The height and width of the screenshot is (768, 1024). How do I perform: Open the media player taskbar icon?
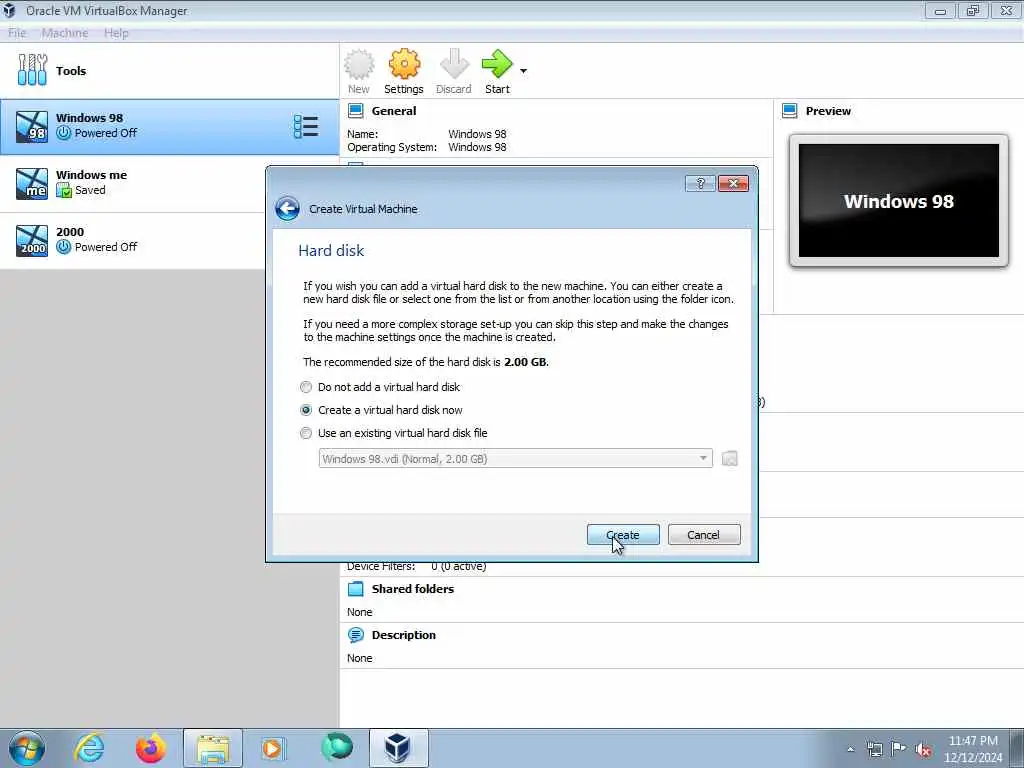pos(272,748)
